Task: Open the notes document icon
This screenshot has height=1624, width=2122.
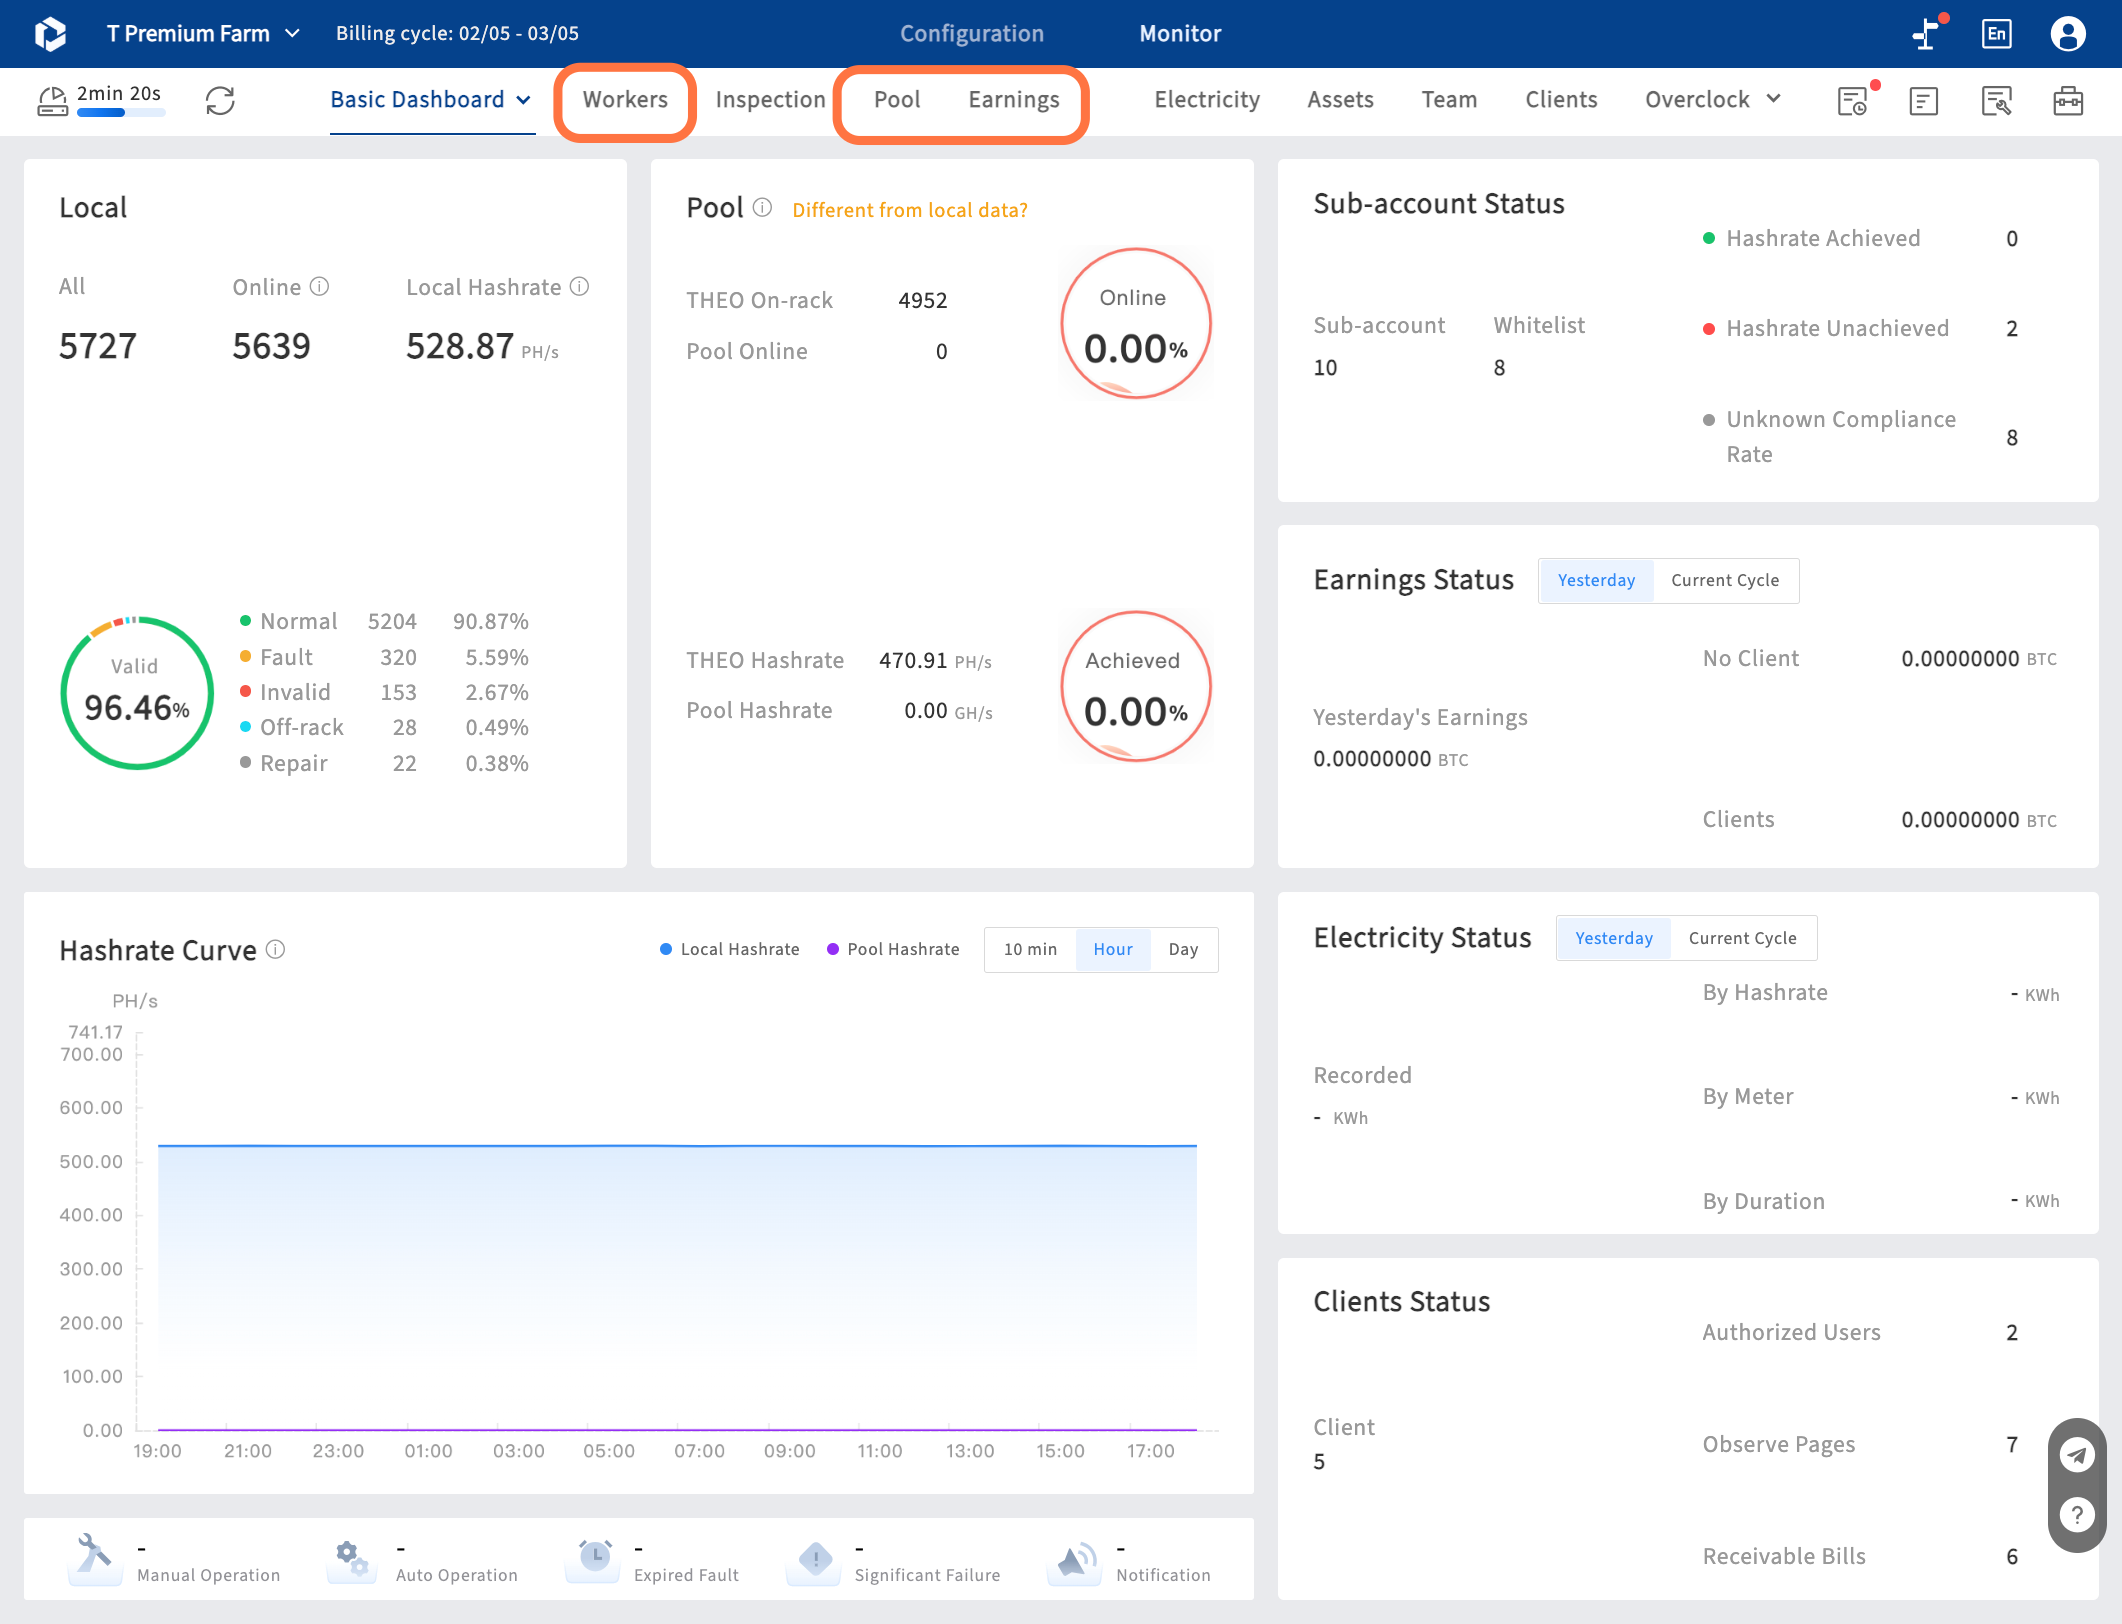Action: [1923, 101]
